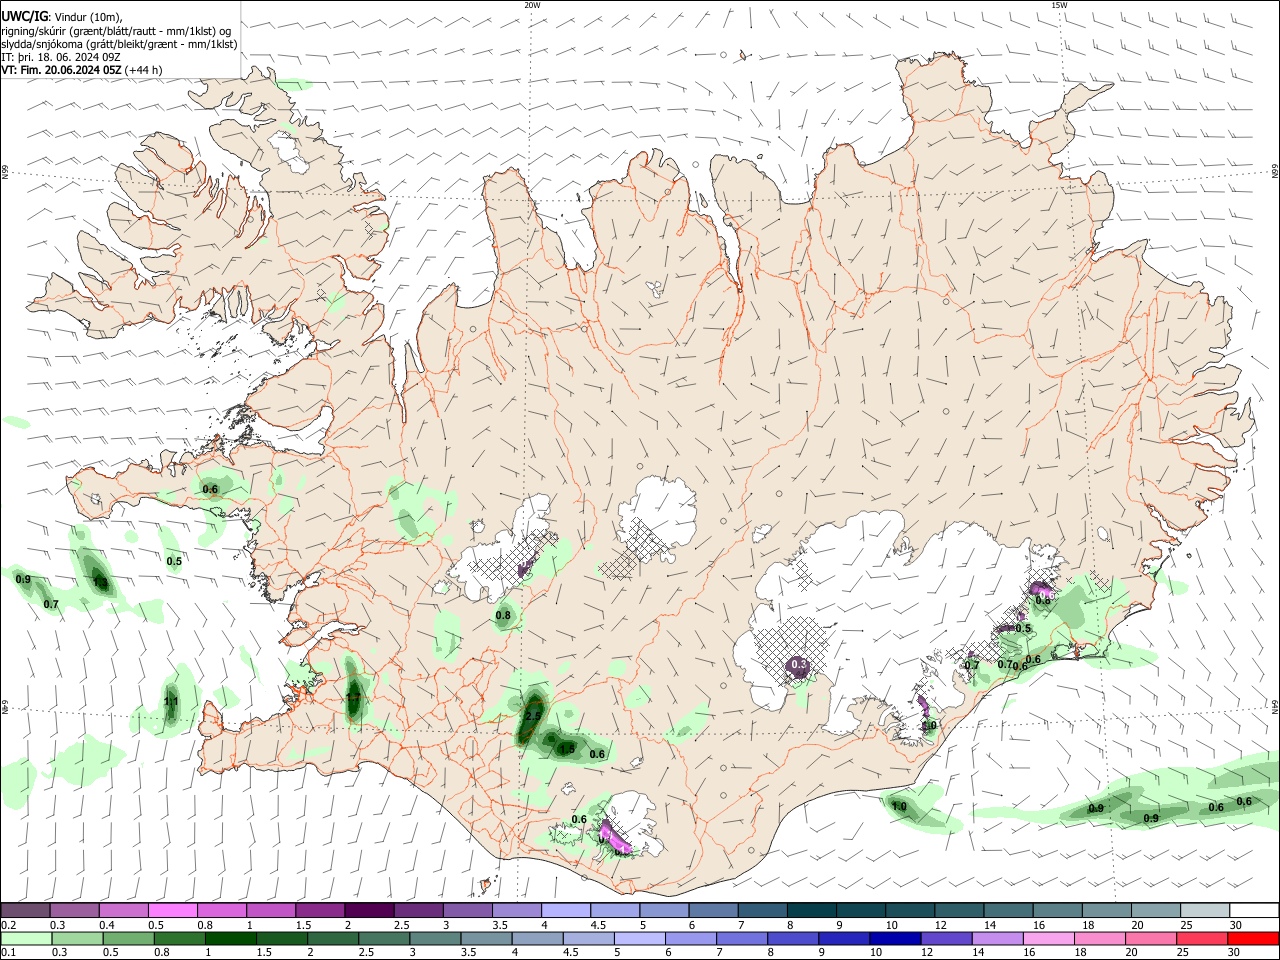Click the upper legend swatch between 12 and 14

coord(960,910)
